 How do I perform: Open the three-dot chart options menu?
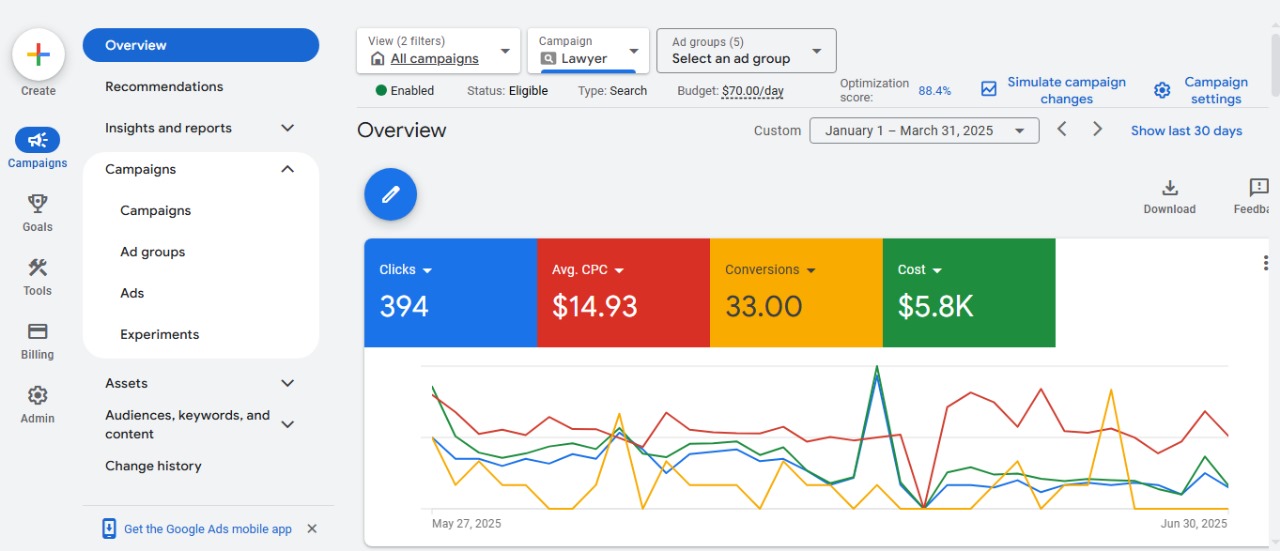tap(1266, 263)
